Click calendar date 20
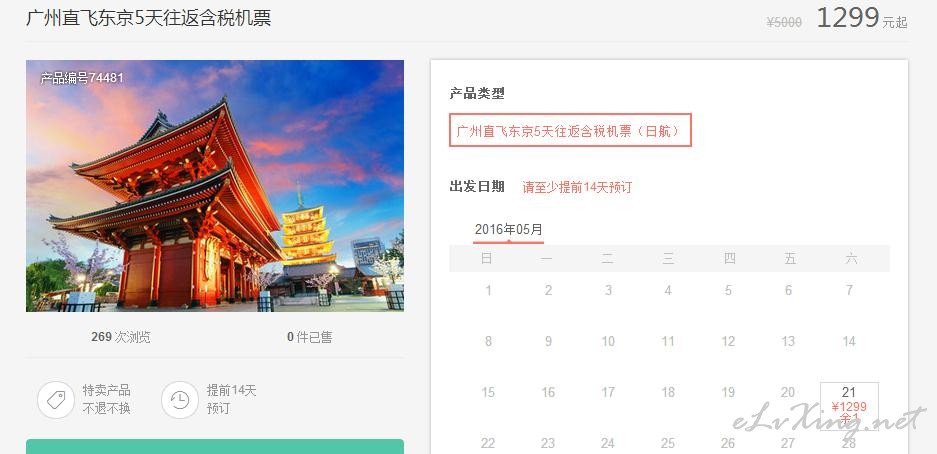Image resolution: width=937 pixels, height=454 pixels. tap(788, 392)
